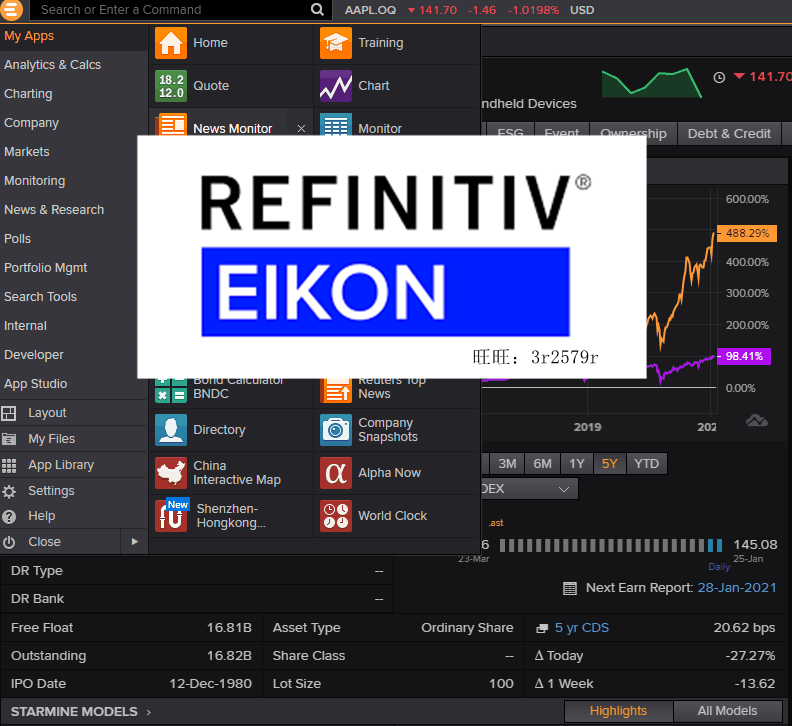
Task: Open the My Files folder icon
Action: pos(9,439)
